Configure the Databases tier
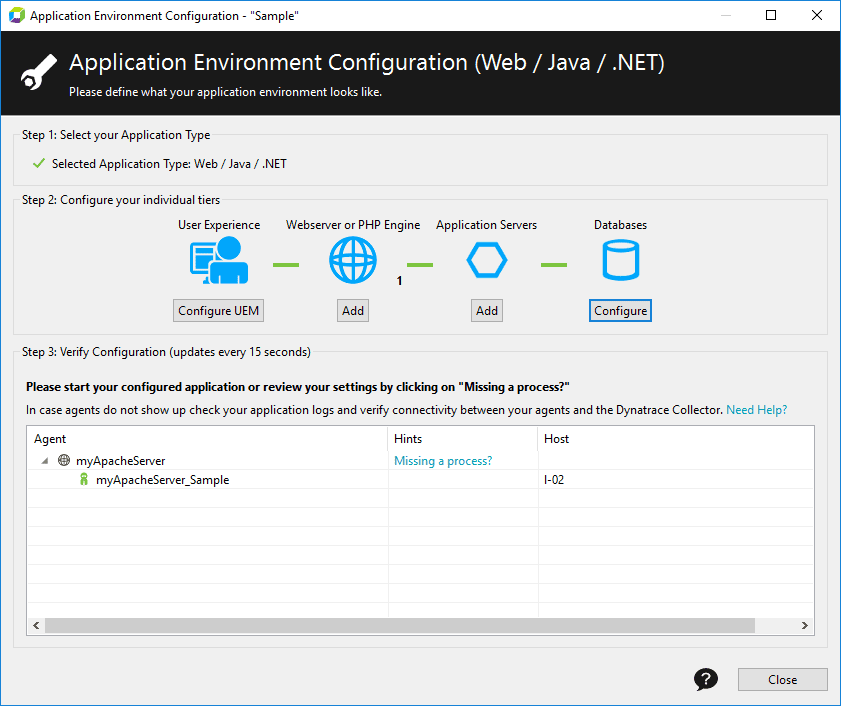The height and width of the screenshot is (706, 841). [621, 311]
